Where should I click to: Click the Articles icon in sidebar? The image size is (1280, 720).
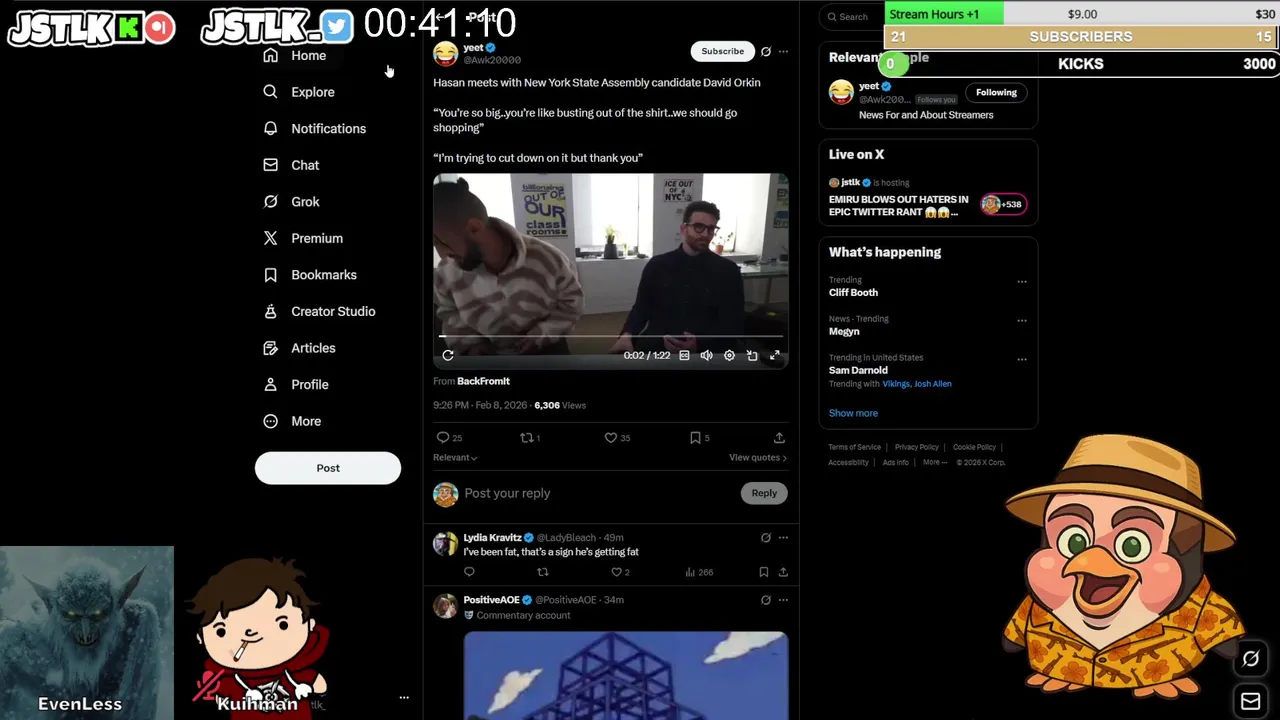coord(270,348)
